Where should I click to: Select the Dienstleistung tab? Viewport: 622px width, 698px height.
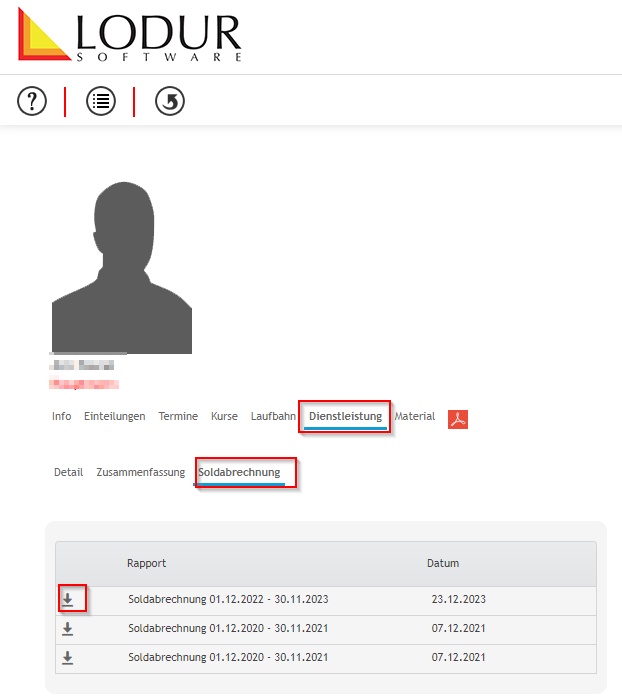[345, 416]
